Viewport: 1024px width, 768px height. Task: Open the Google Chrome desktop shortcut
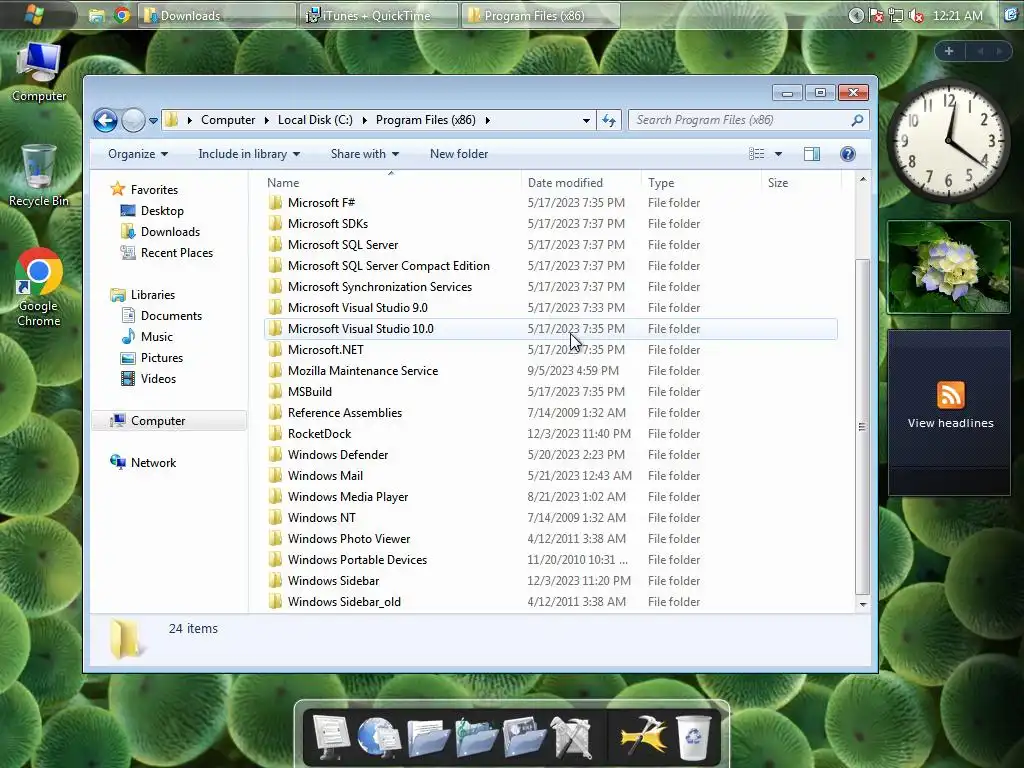[x=39, y=287]
